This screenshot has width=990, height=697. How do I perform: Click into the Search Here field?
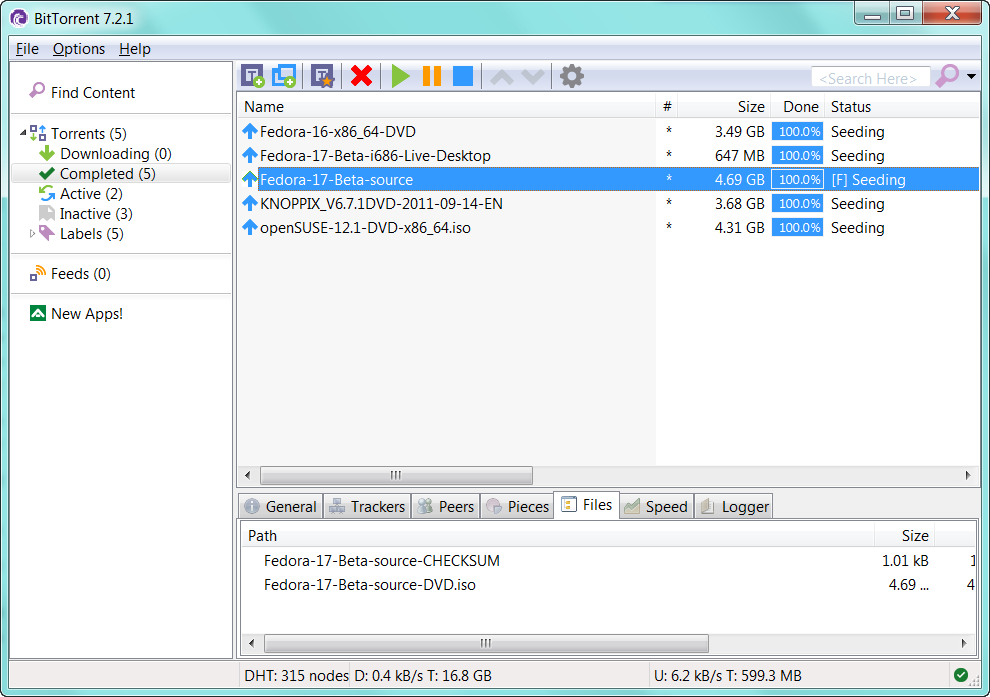coord(871,78)
